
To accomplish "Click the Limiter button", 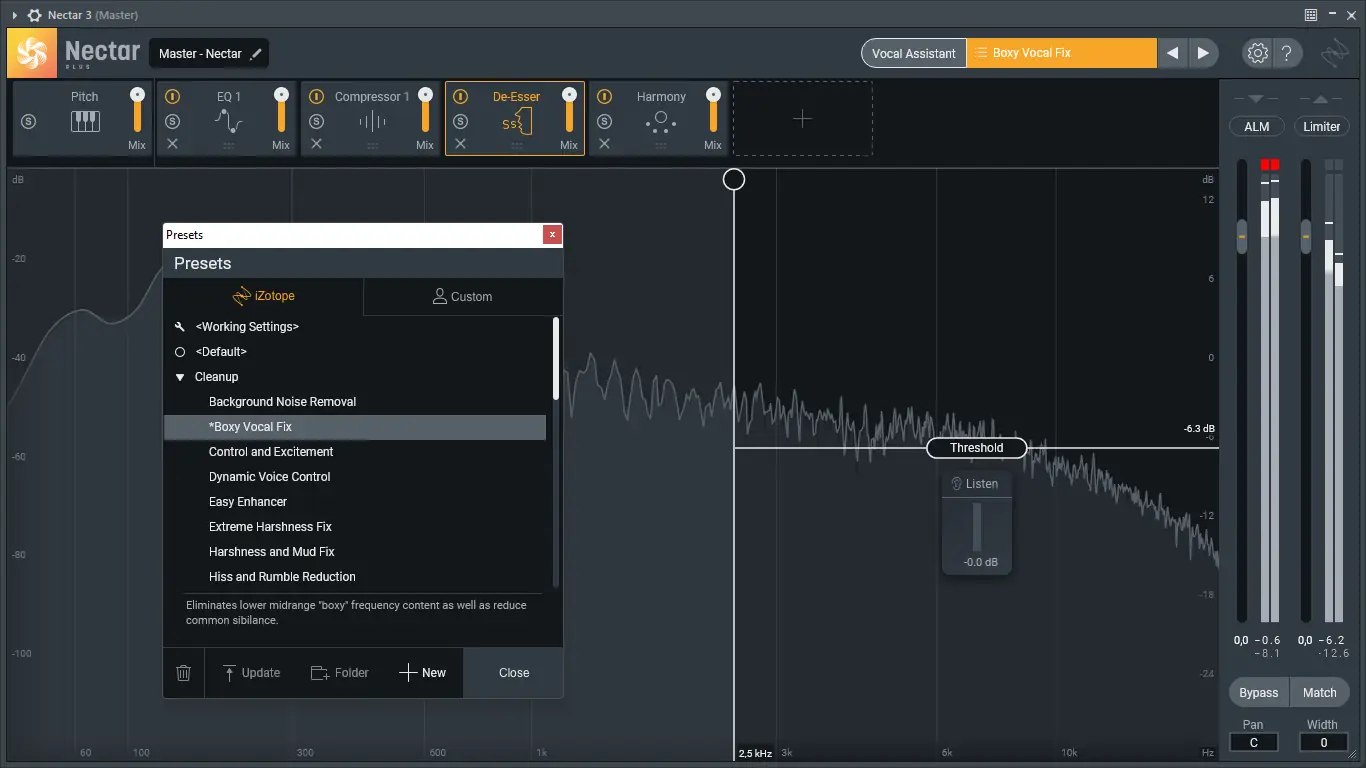I will click(x=1321, y=127).
